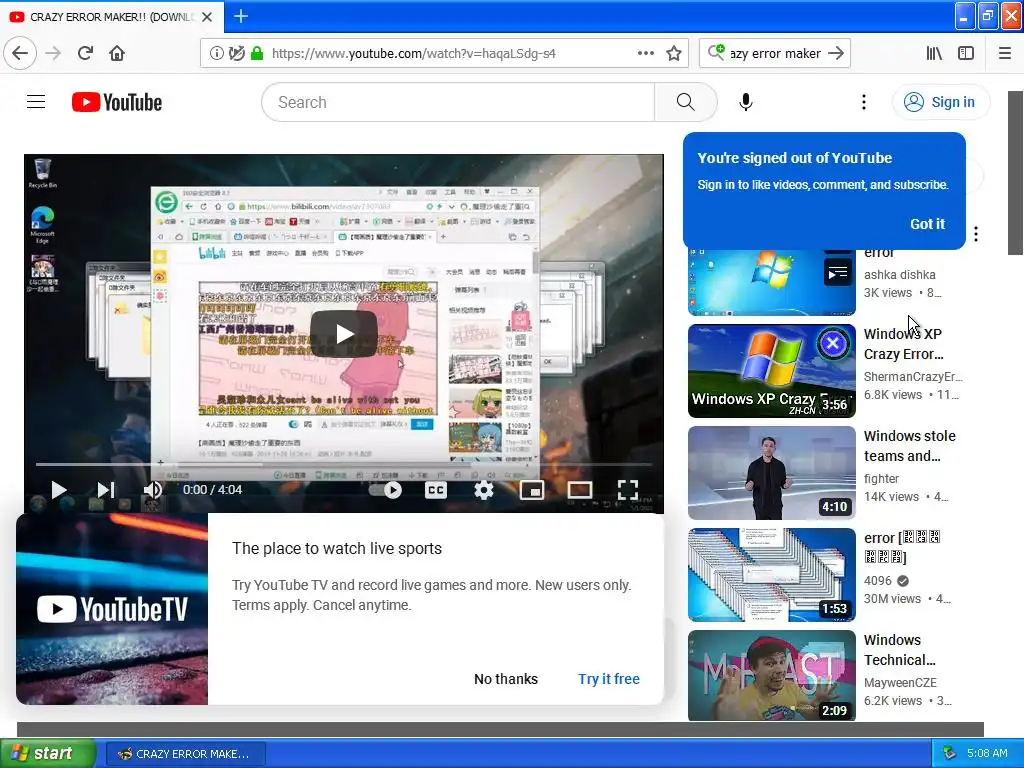The width and height of the screenshot is (1024, 768).
Task: Click the green padlock connection icon
Action: pyautogui.click(x=257, y=53)
